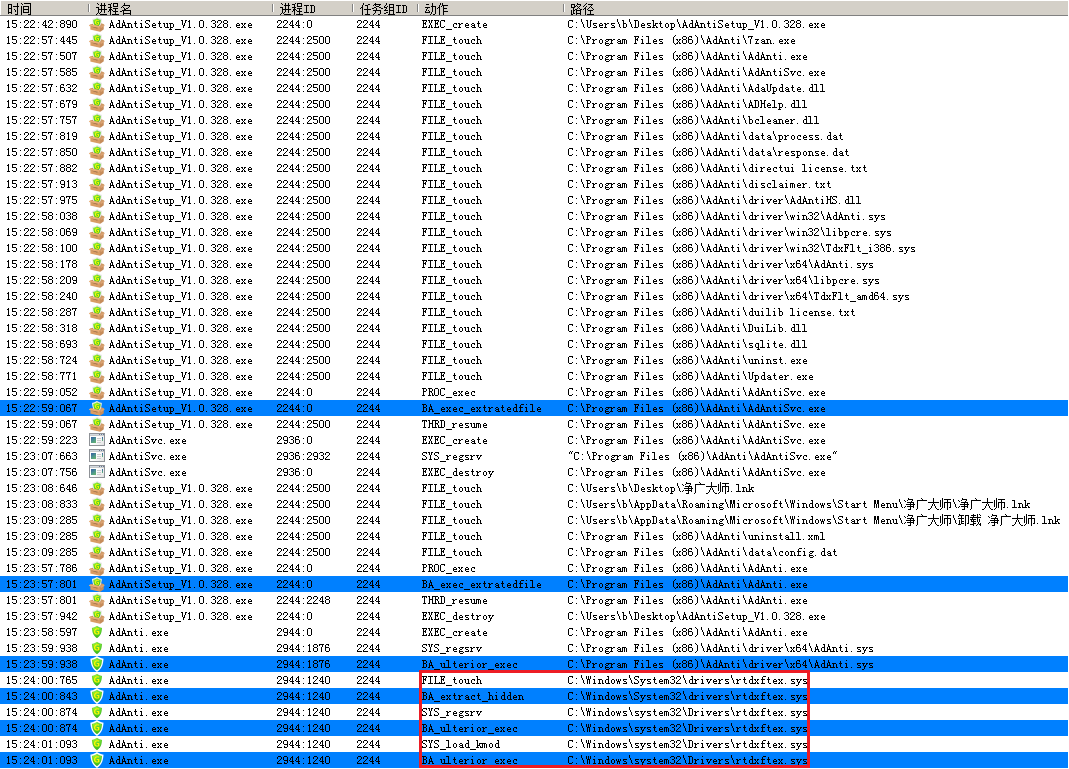This screenshot has height=769, width=1069.
Task: Select path ending in AdAnti.exe at 15:22:57:507
Action: pyautogui.click(x=687, y=56)
